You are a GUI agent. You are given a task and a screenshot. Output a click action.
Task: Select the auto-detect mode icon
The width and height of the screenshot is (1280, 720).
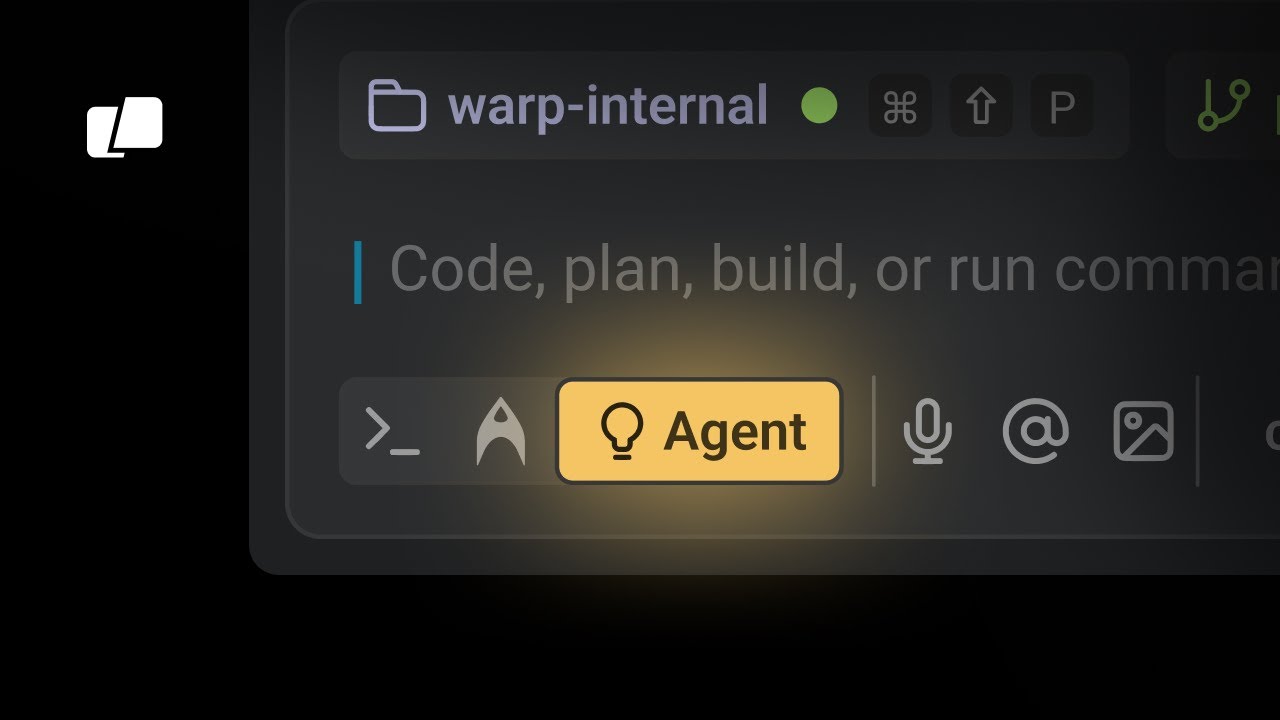[500, 431]
